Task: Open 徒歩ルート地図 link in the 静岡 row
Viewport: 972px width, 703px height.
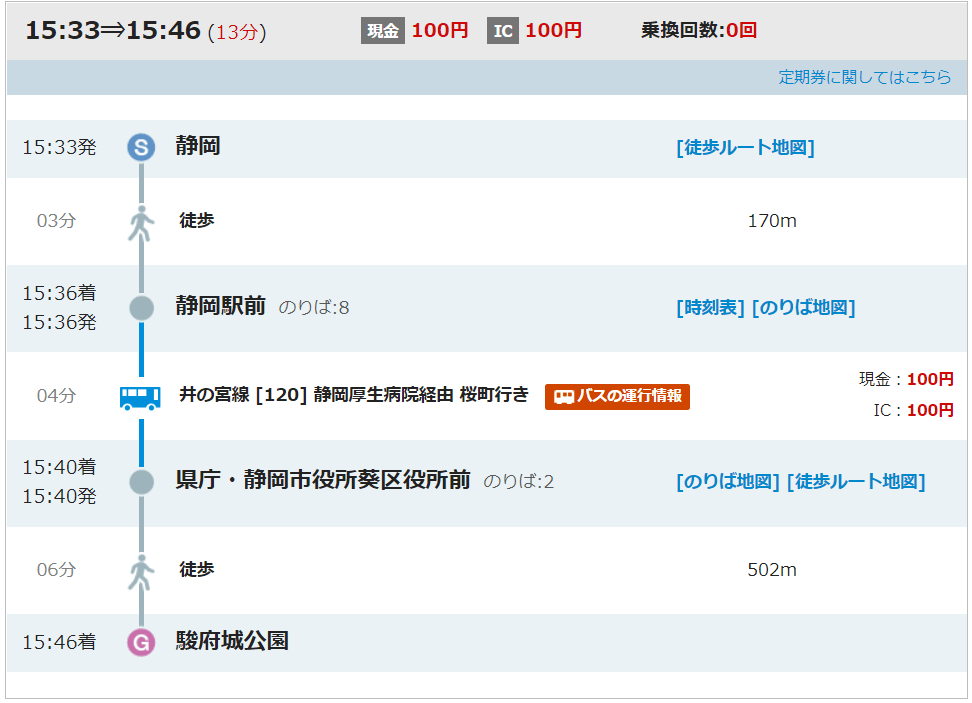Action: [745, 148]
